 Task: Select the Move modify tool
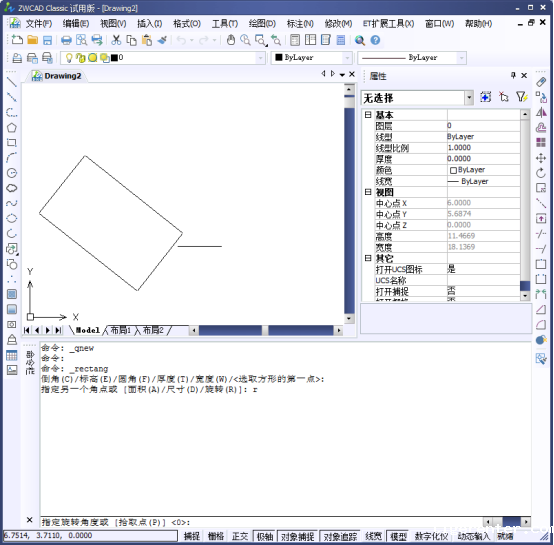click(x=541, y=158)
